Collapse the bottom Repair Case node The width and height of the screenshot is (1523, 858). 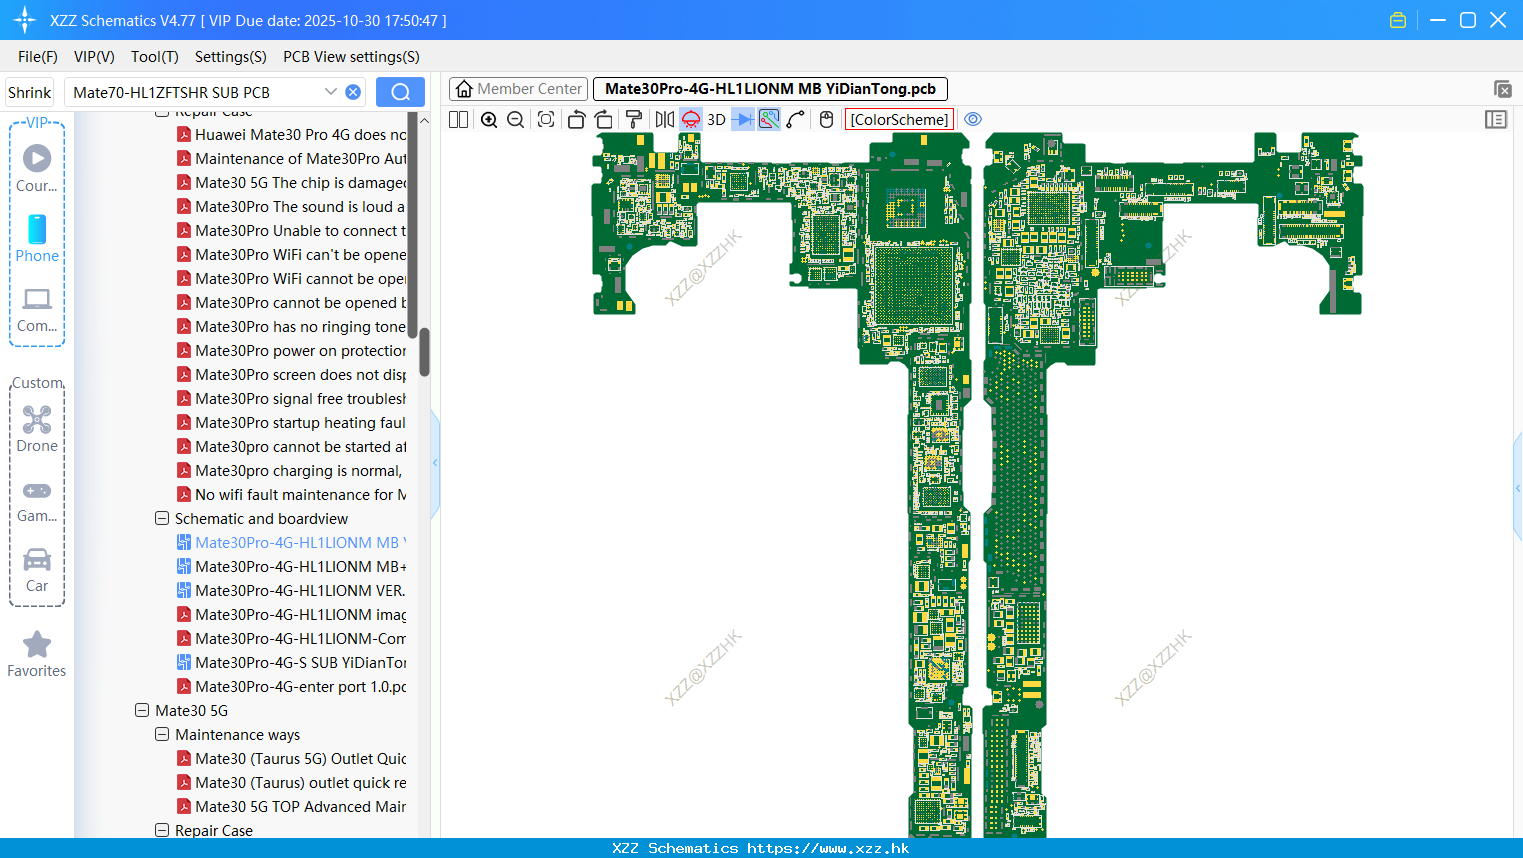point(162,830)
